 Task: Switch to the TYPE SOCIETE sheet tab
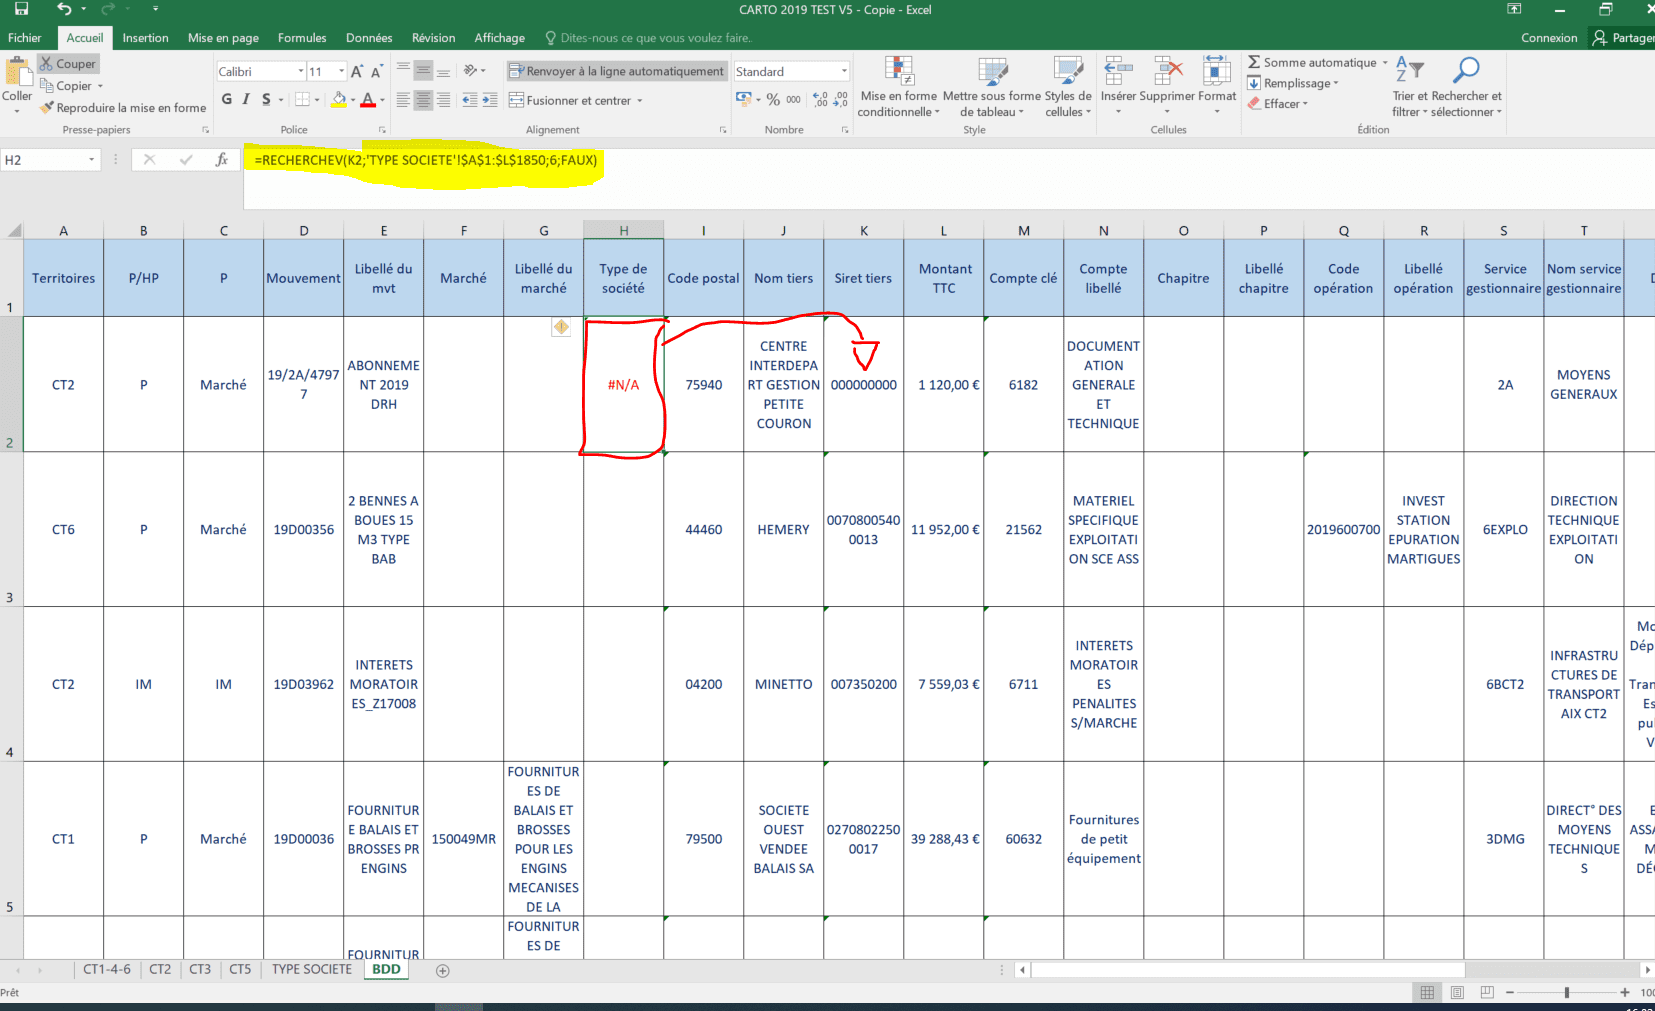tap(312, 969)
